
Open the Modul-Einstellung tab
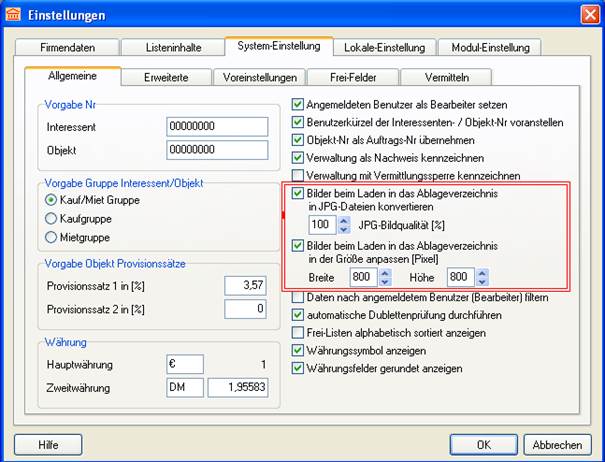pyautogui.click(x=490, y=47)
